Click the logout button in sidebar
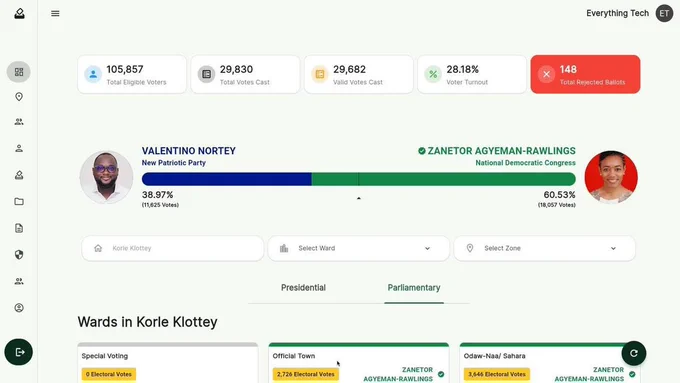Screen dimensions: 680x383 point(19,352)
